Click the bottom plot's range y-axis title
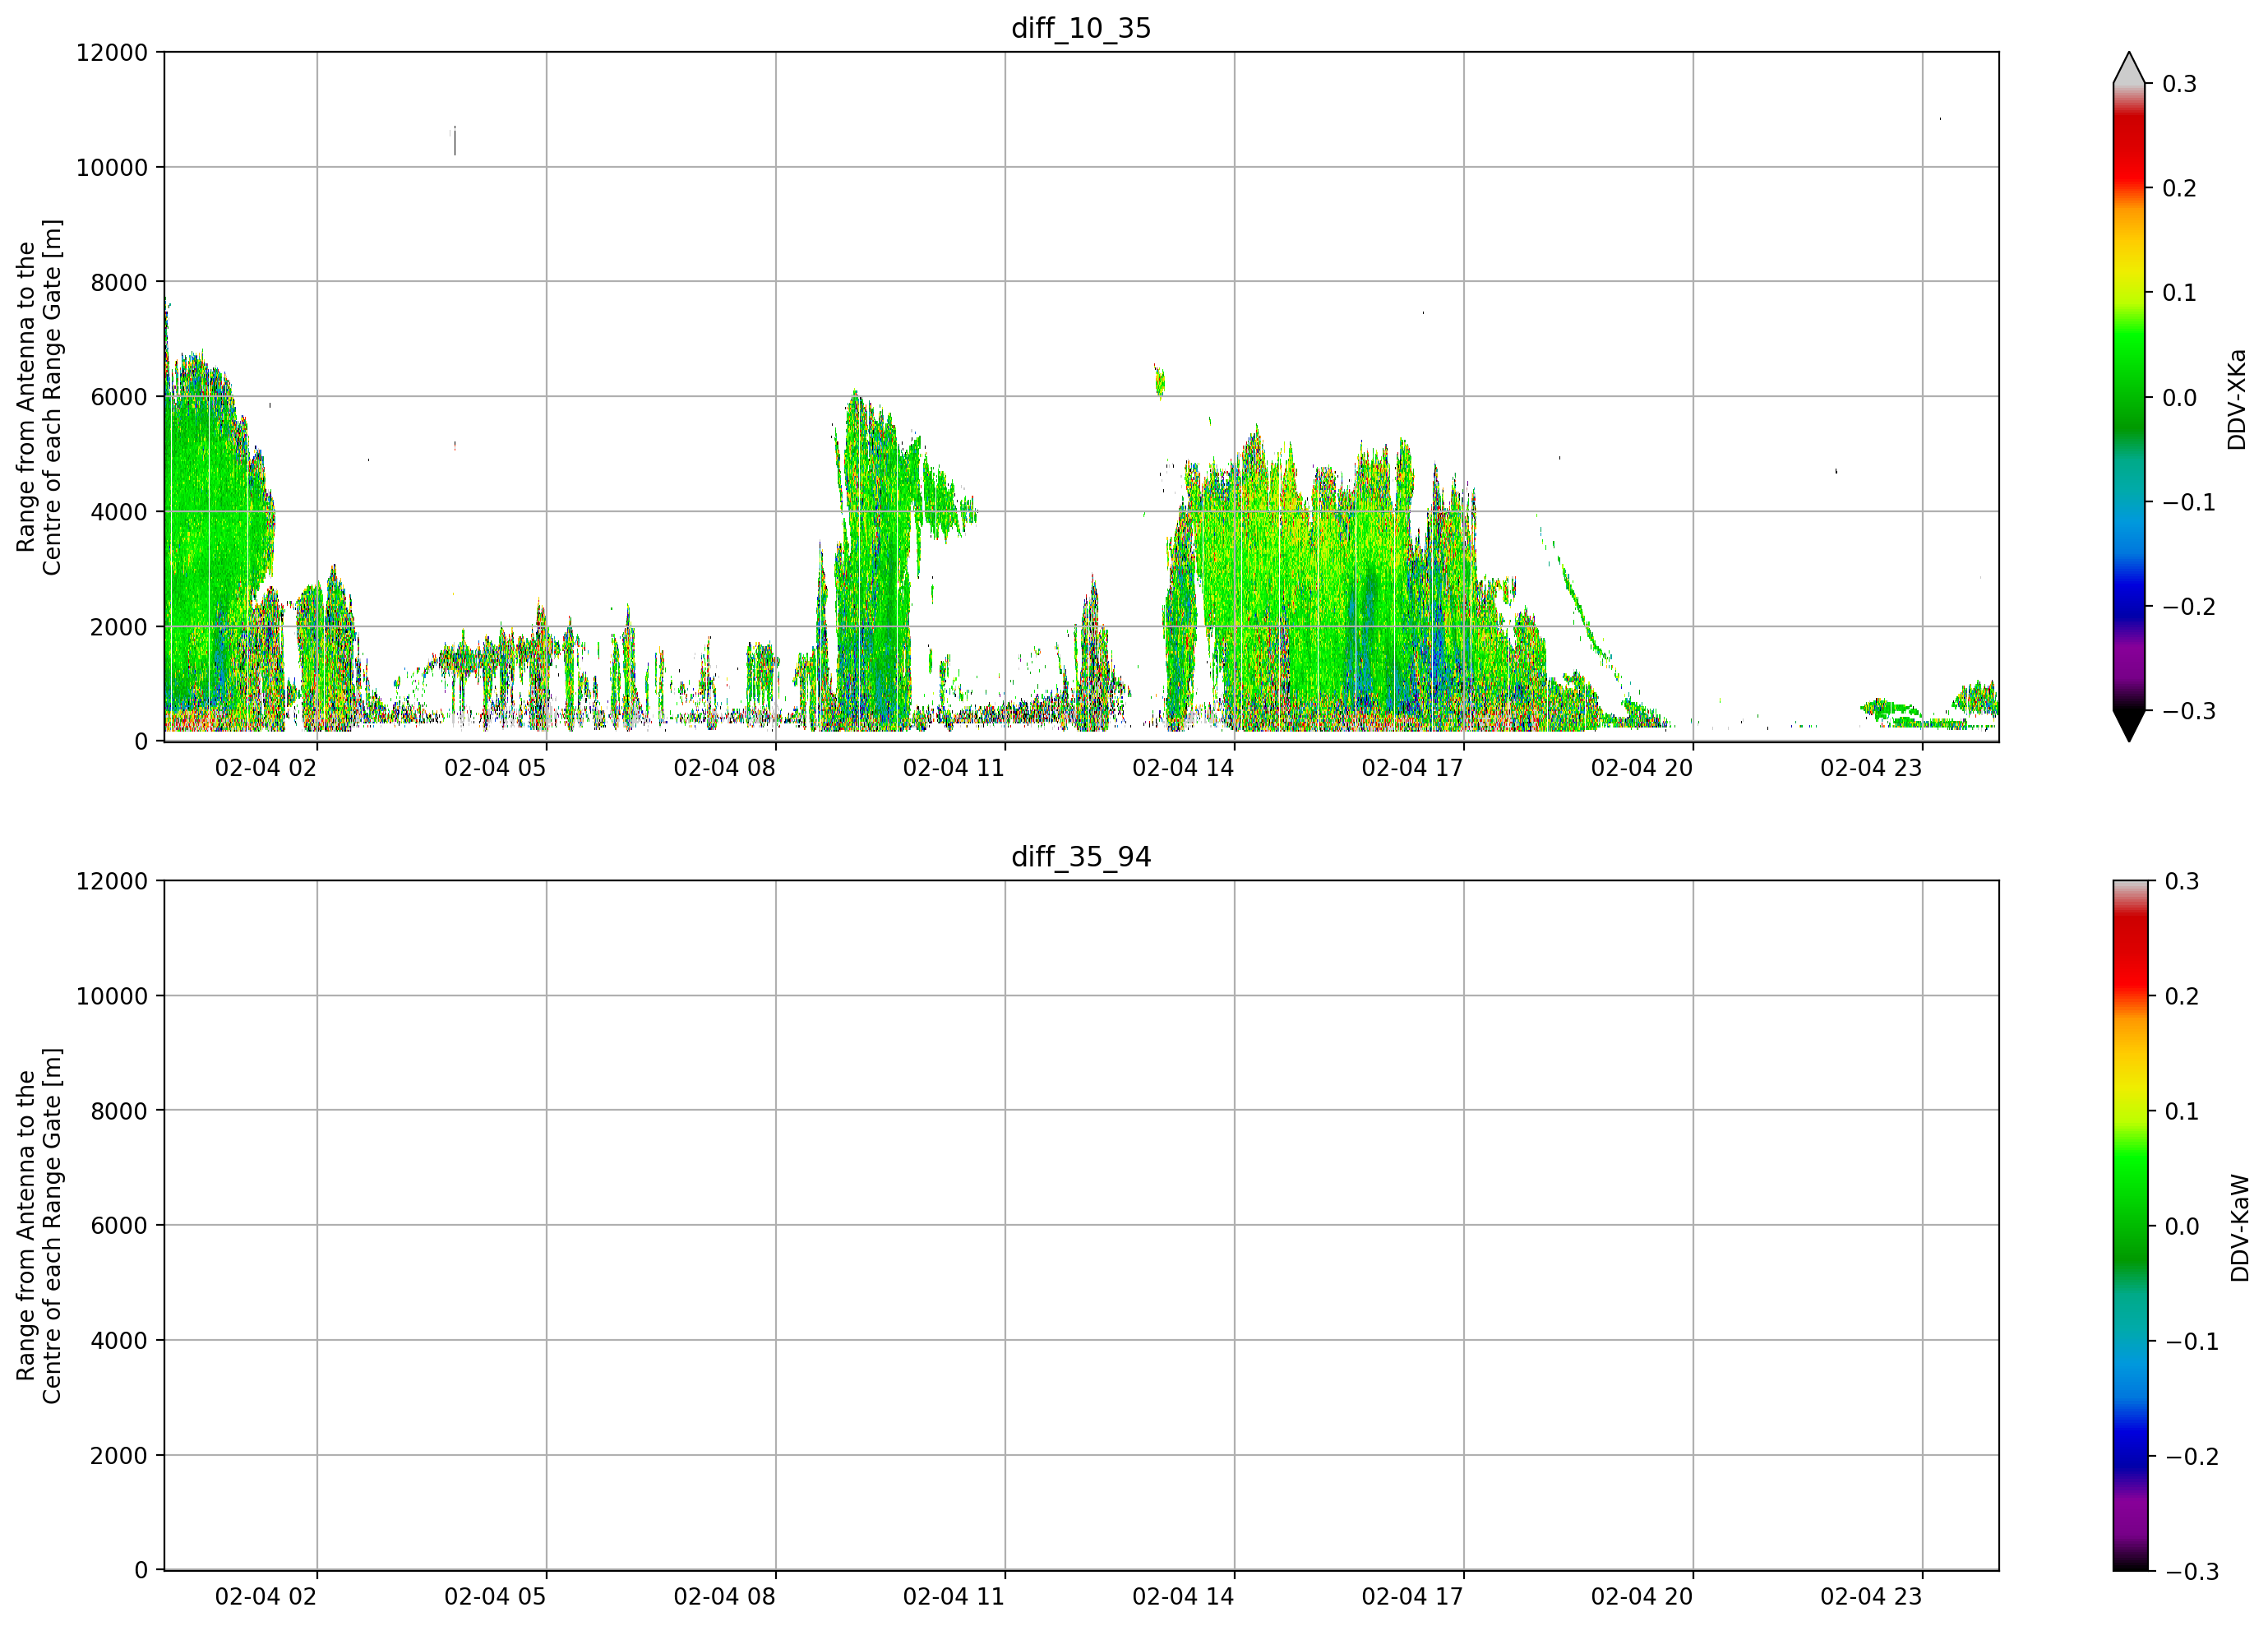This screenshot has width=2268, height=1626. (x=39, y=1226)
